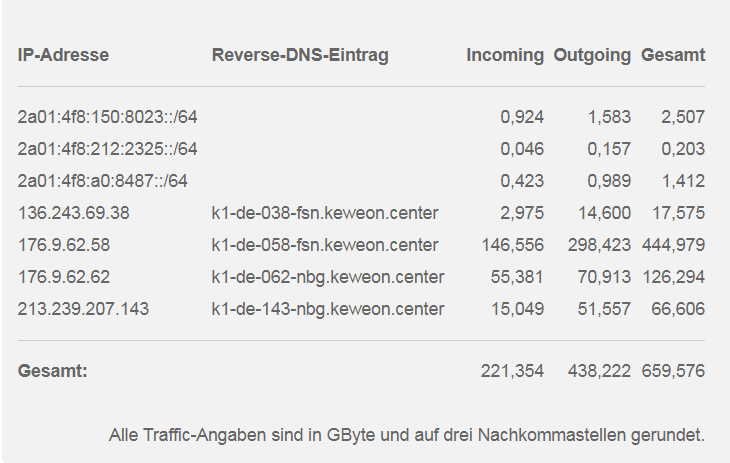Select IP address 2a01:4f8:212:2325::/64

pyautogui.click(x=108, y=149)
